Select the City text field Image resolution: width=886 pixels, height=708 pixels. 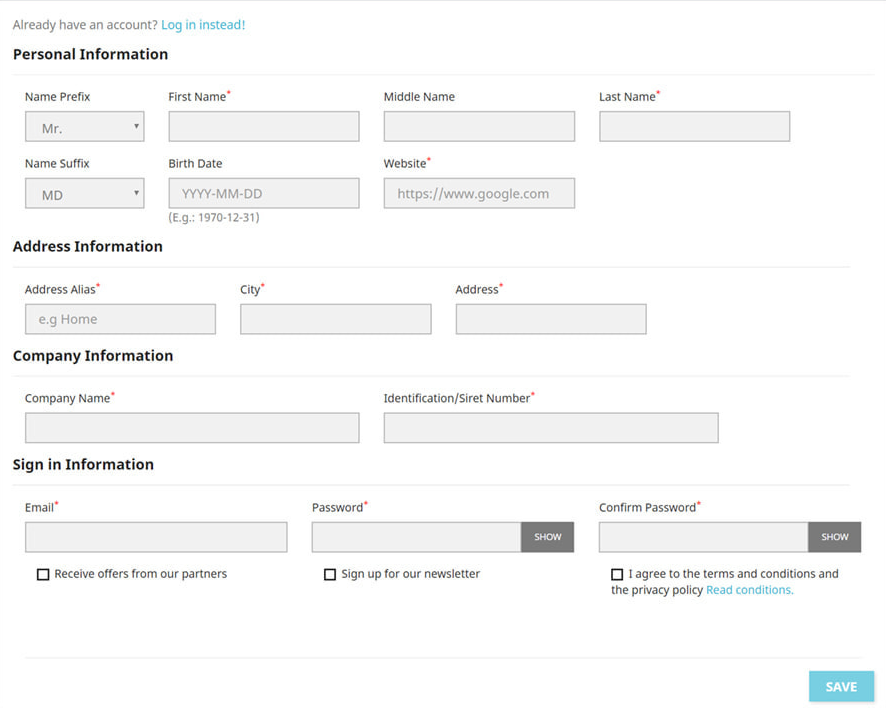pos(336,320)
